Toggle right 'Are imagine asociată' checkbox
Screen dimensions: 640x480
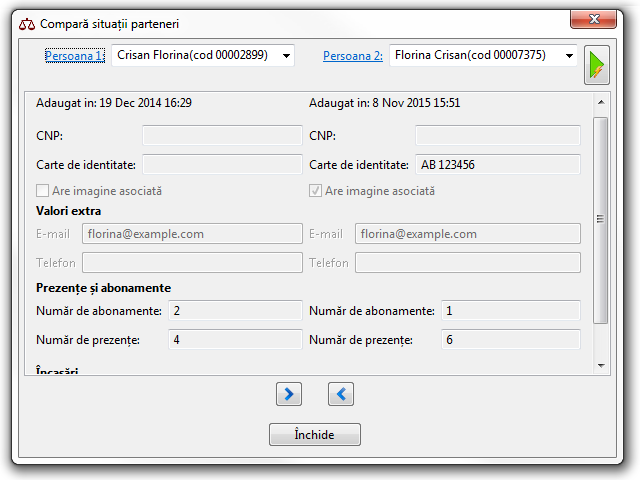coord(316,191)
